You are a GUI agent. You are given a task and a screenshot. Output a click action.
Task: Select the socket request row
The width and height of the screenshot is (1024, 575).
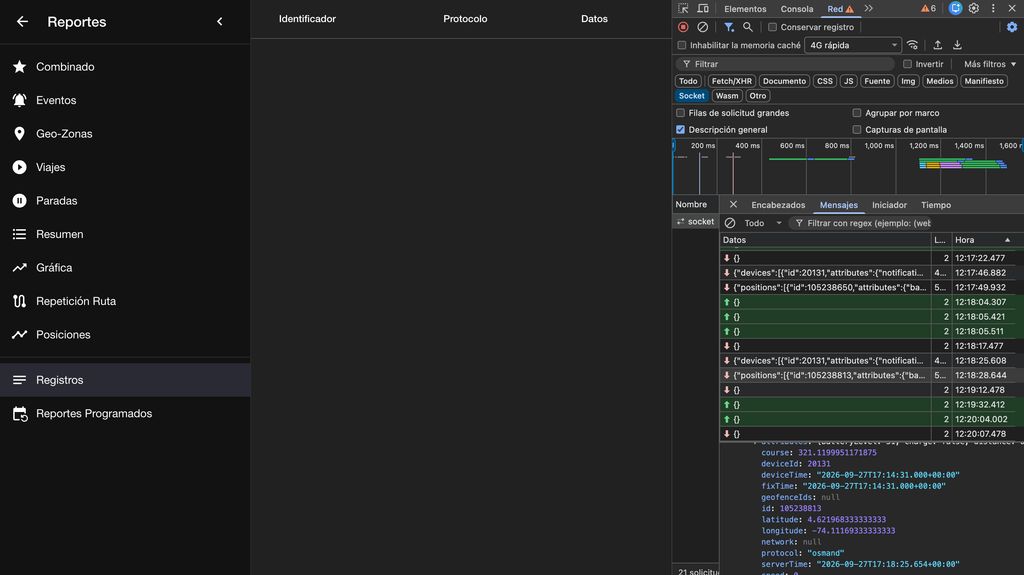[696, 222]
